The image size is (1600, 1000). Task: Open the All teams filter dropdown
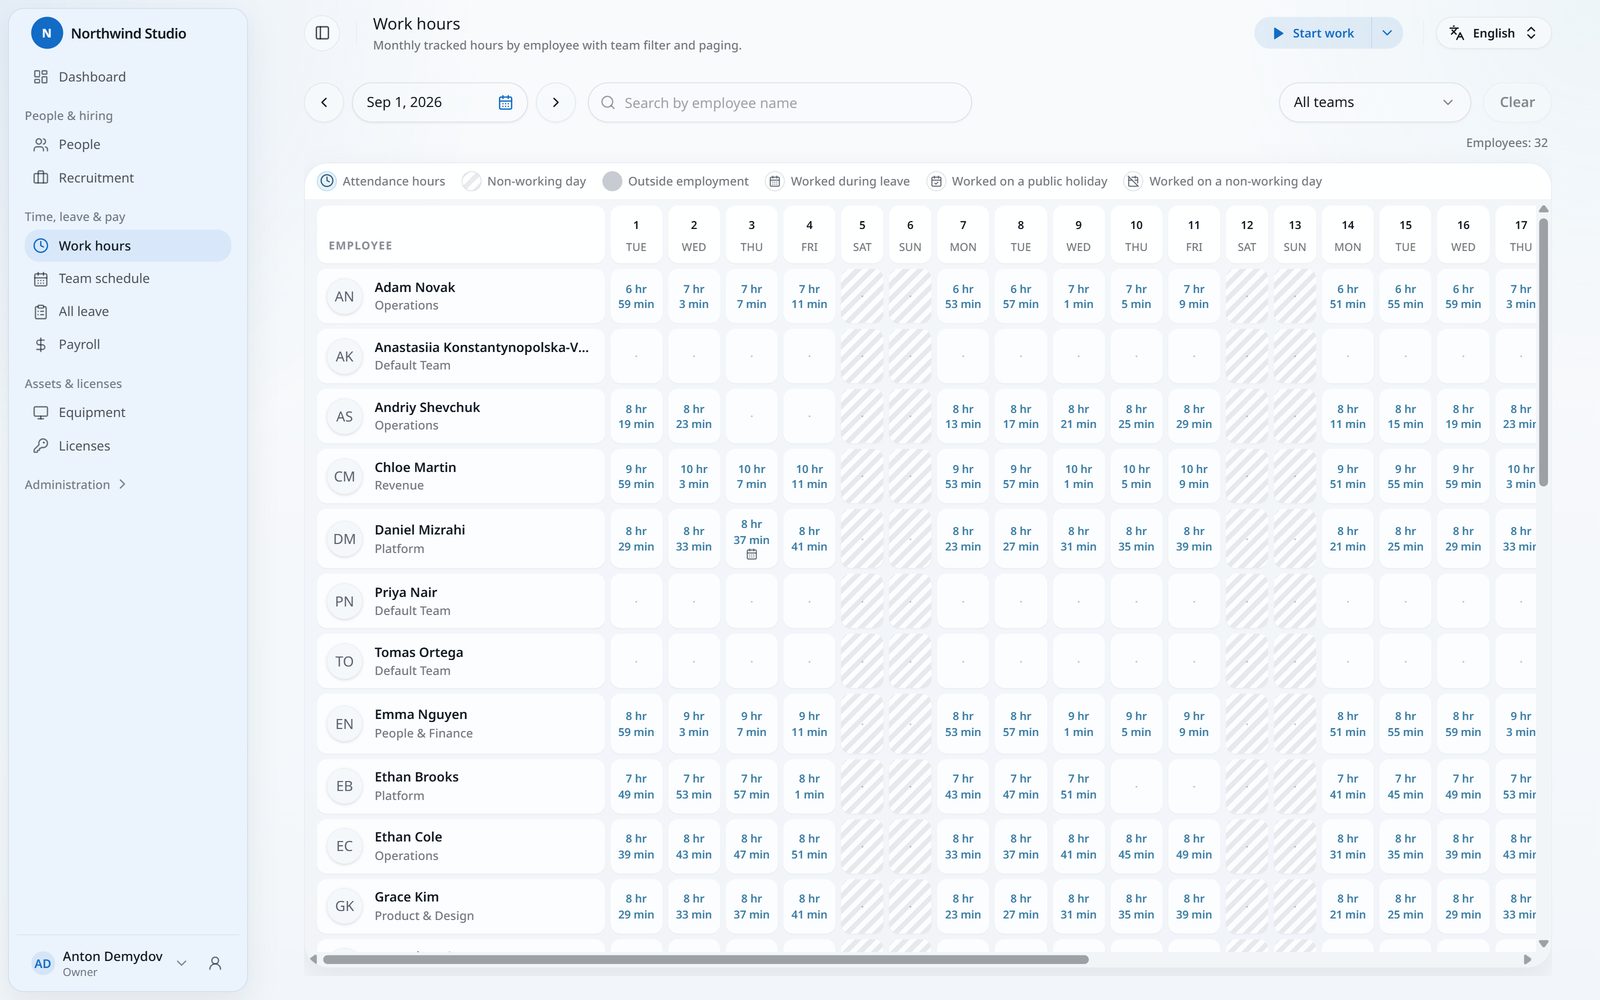[x=1374, y=102]
